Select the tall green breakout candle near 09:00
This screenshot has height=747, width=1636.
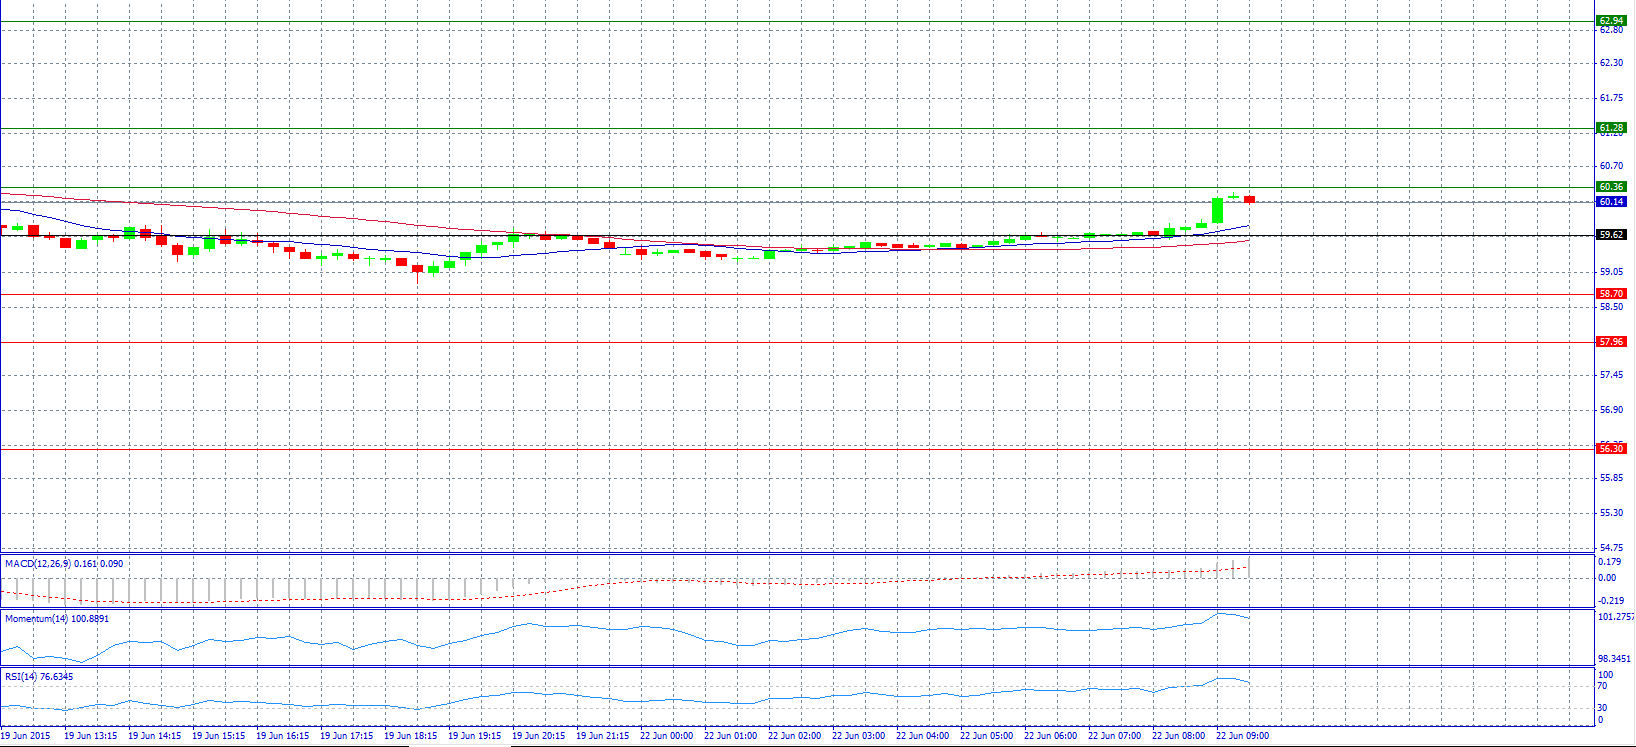(1217, 210)
